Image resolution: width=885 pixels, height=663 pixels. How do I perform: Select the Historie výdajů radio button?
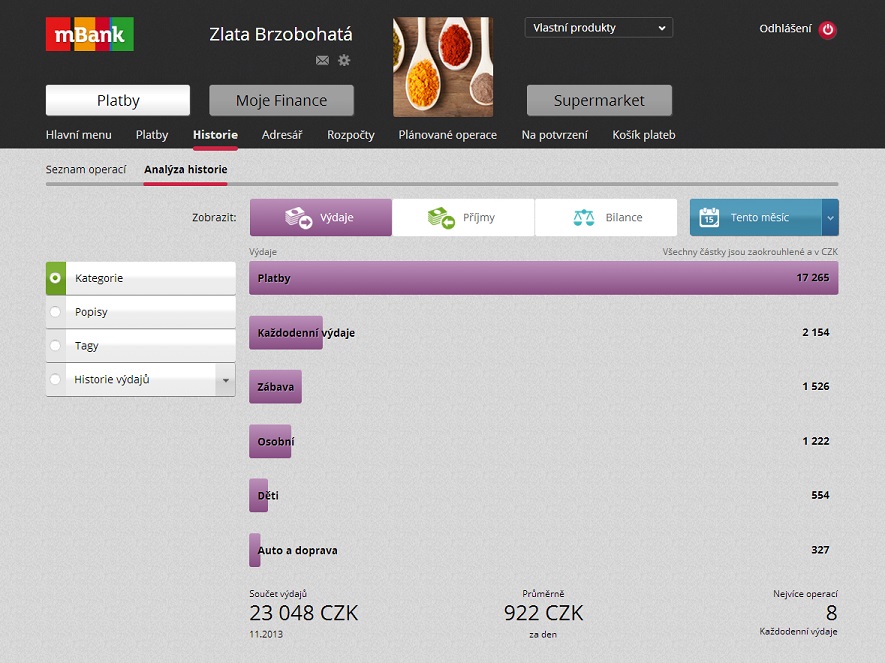[55, 379]
